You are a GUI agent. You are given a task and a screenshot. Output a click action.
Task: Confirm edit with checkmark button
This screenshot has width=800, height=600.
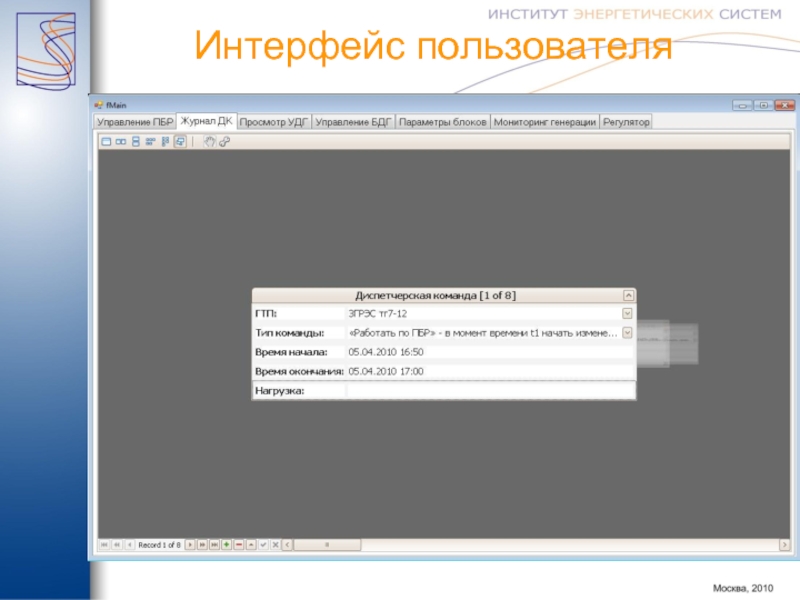click(263, 545)
